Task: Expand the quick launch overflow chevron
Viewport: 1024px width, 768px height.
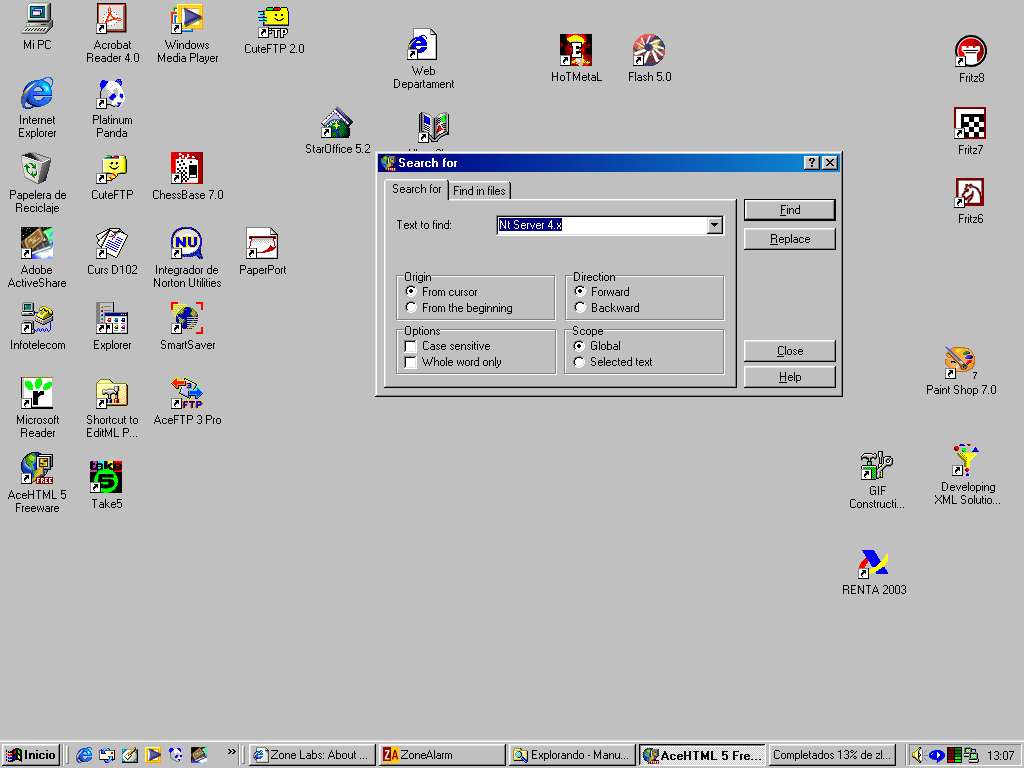Action: (x=232, y=752)
